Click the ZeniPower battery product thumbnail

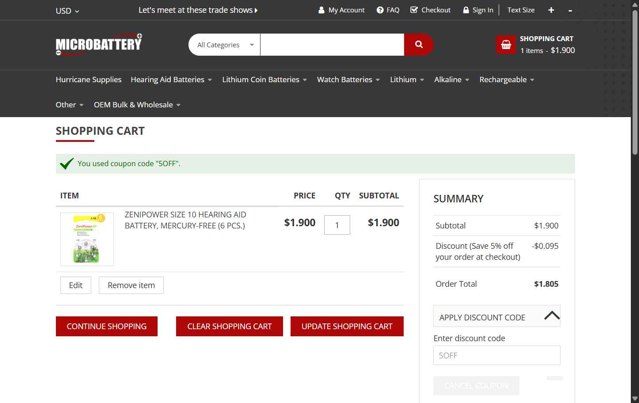pos(87,239)
